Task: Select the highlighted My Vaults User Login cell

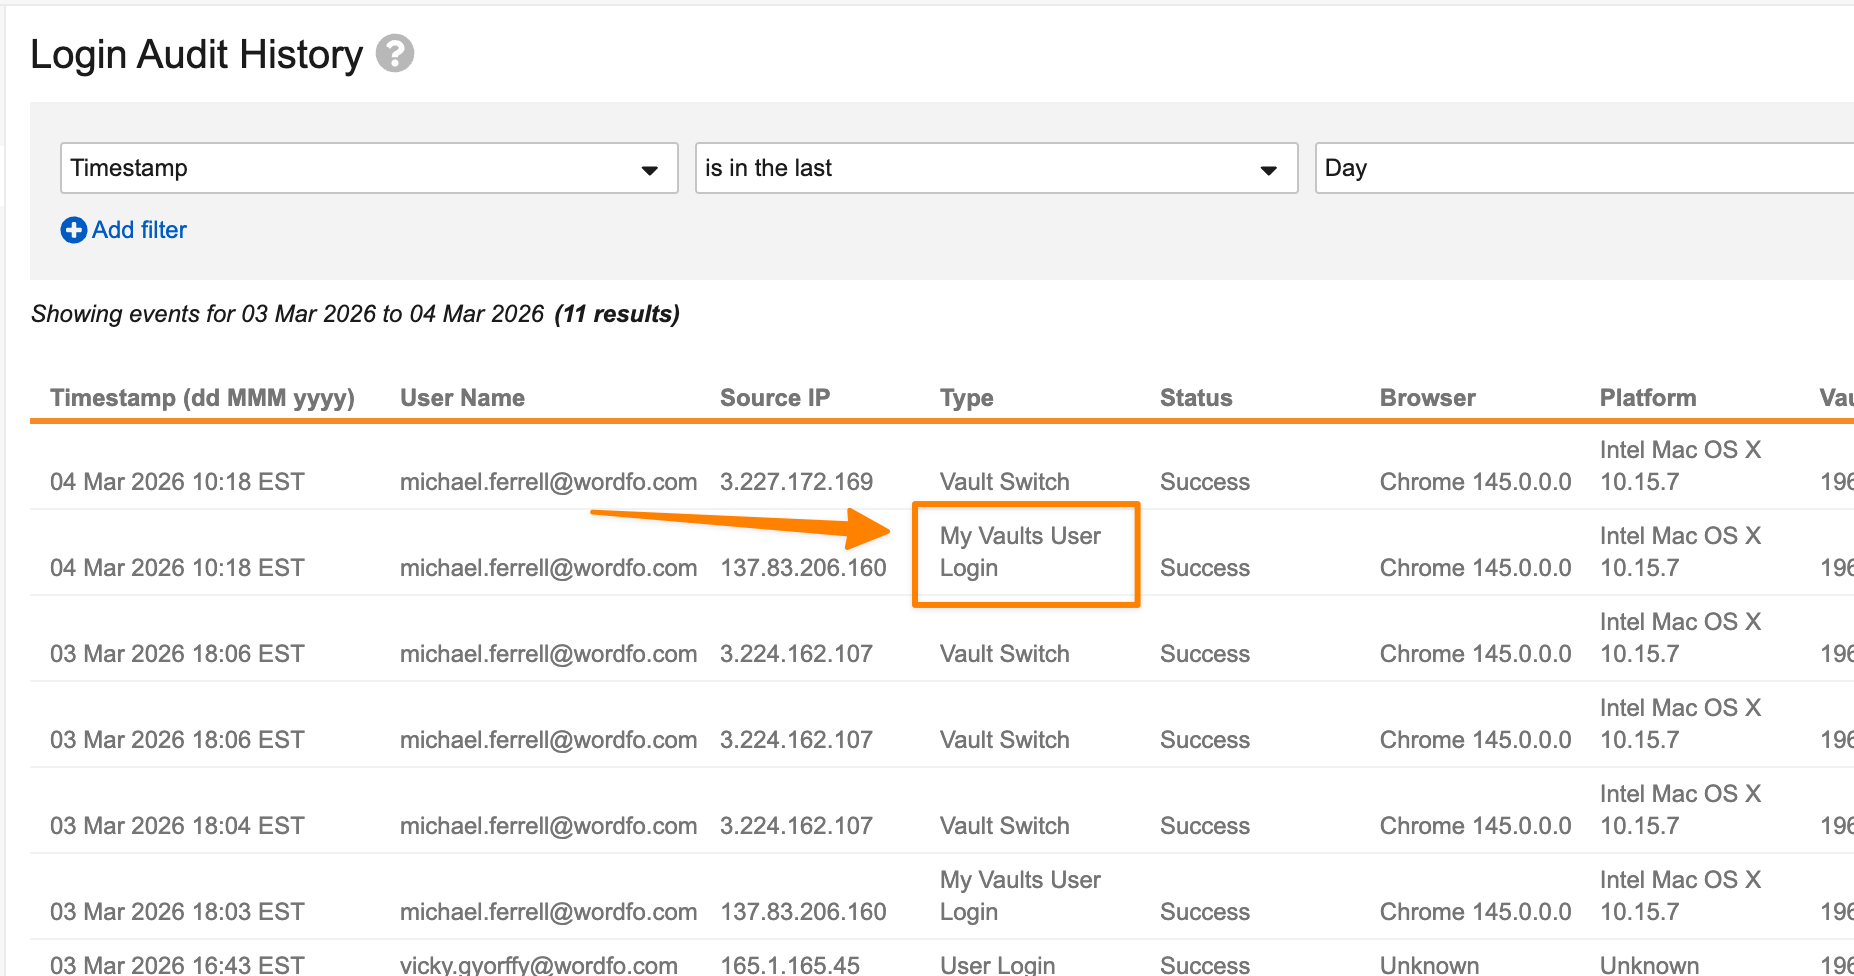Action: pyautogui.click(x=1020, y=552)
